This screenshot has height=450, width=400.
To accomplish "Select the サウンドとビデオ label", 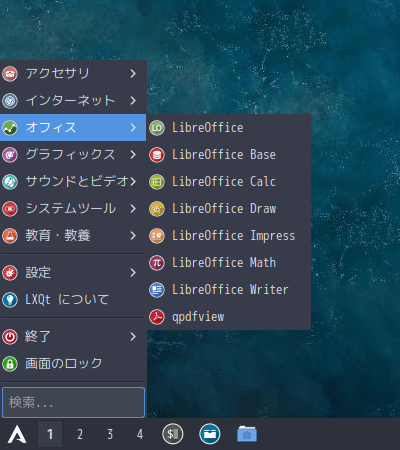I will [x=77, y=182].
